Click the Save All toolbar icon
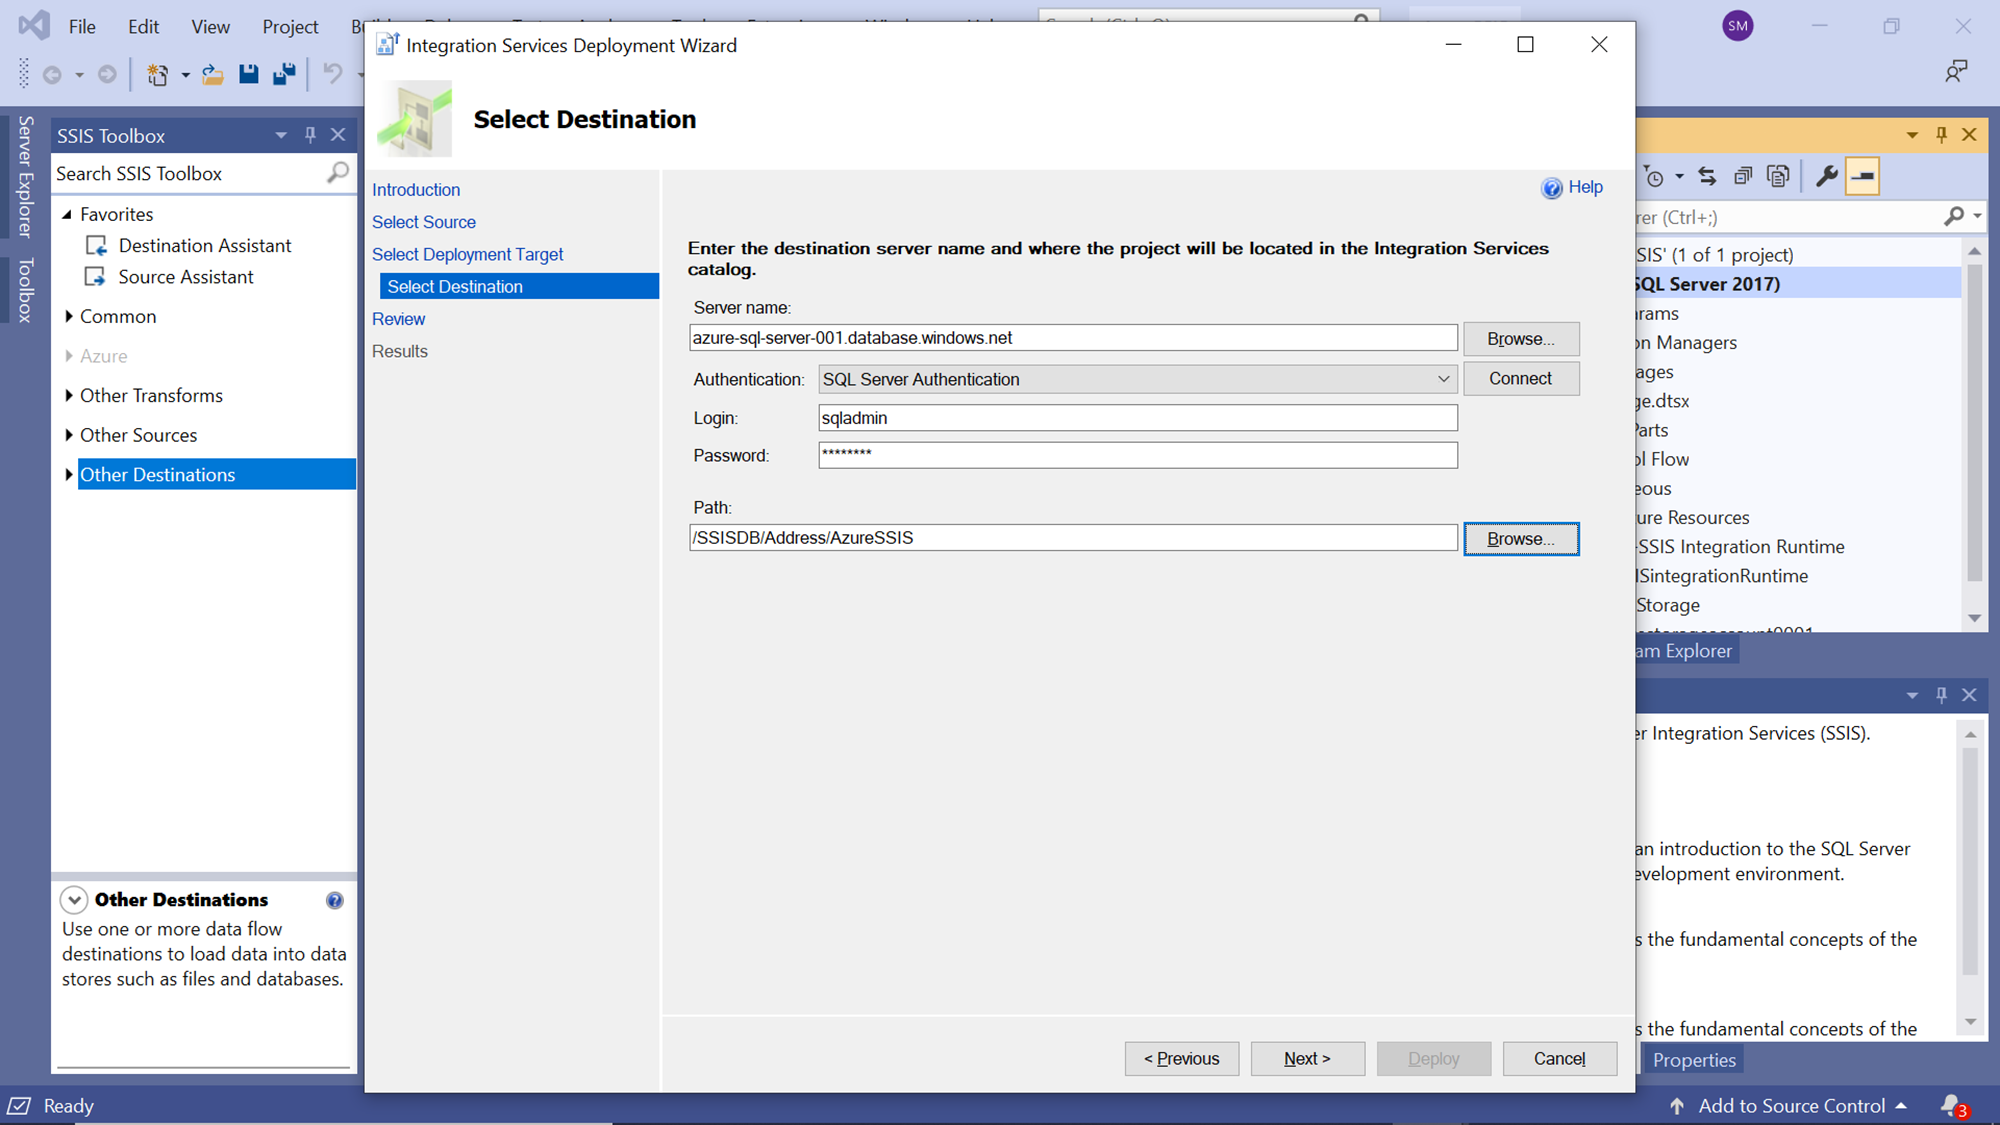2000x1125 pixels. (x=284, y=74)
